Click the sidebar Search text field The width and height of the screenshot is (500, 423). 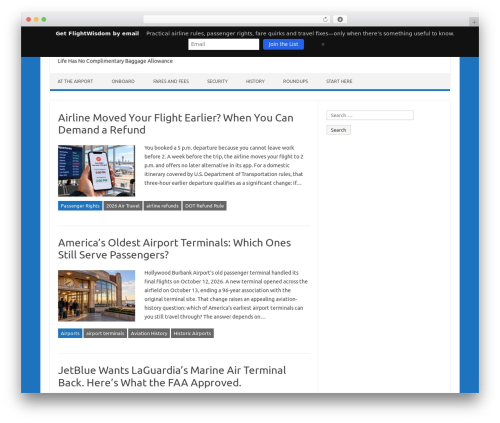tap(370, 115)
